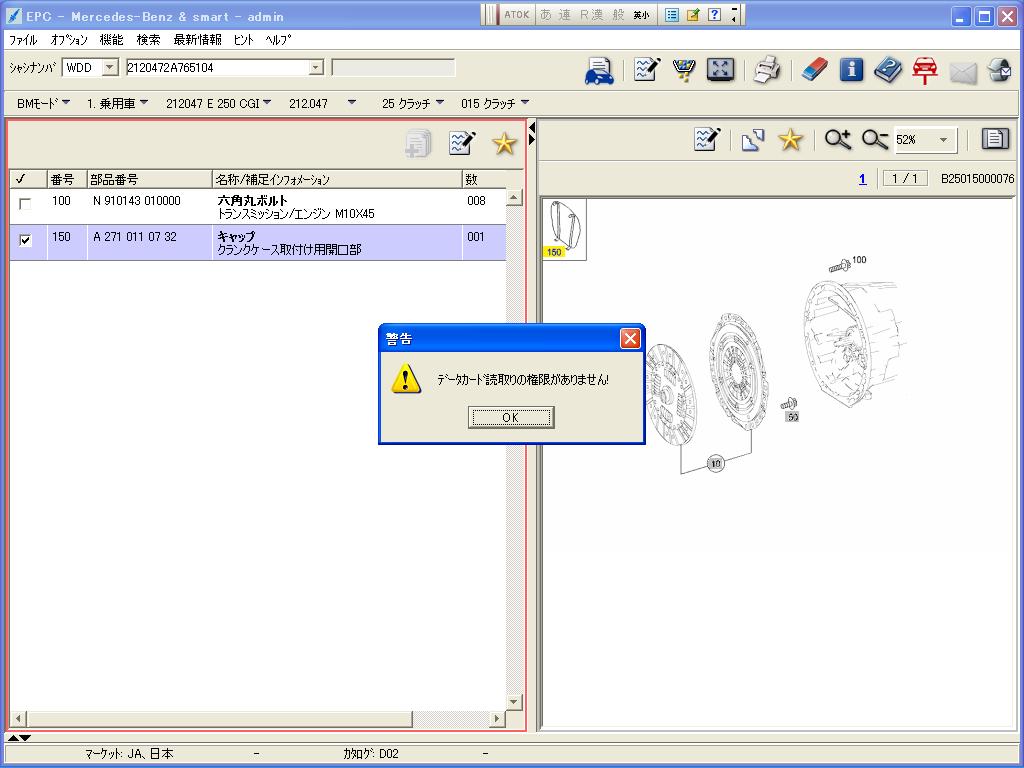Zoom in on the illustration
Screen dimensions: 1024x768
(x=837, y=139)
